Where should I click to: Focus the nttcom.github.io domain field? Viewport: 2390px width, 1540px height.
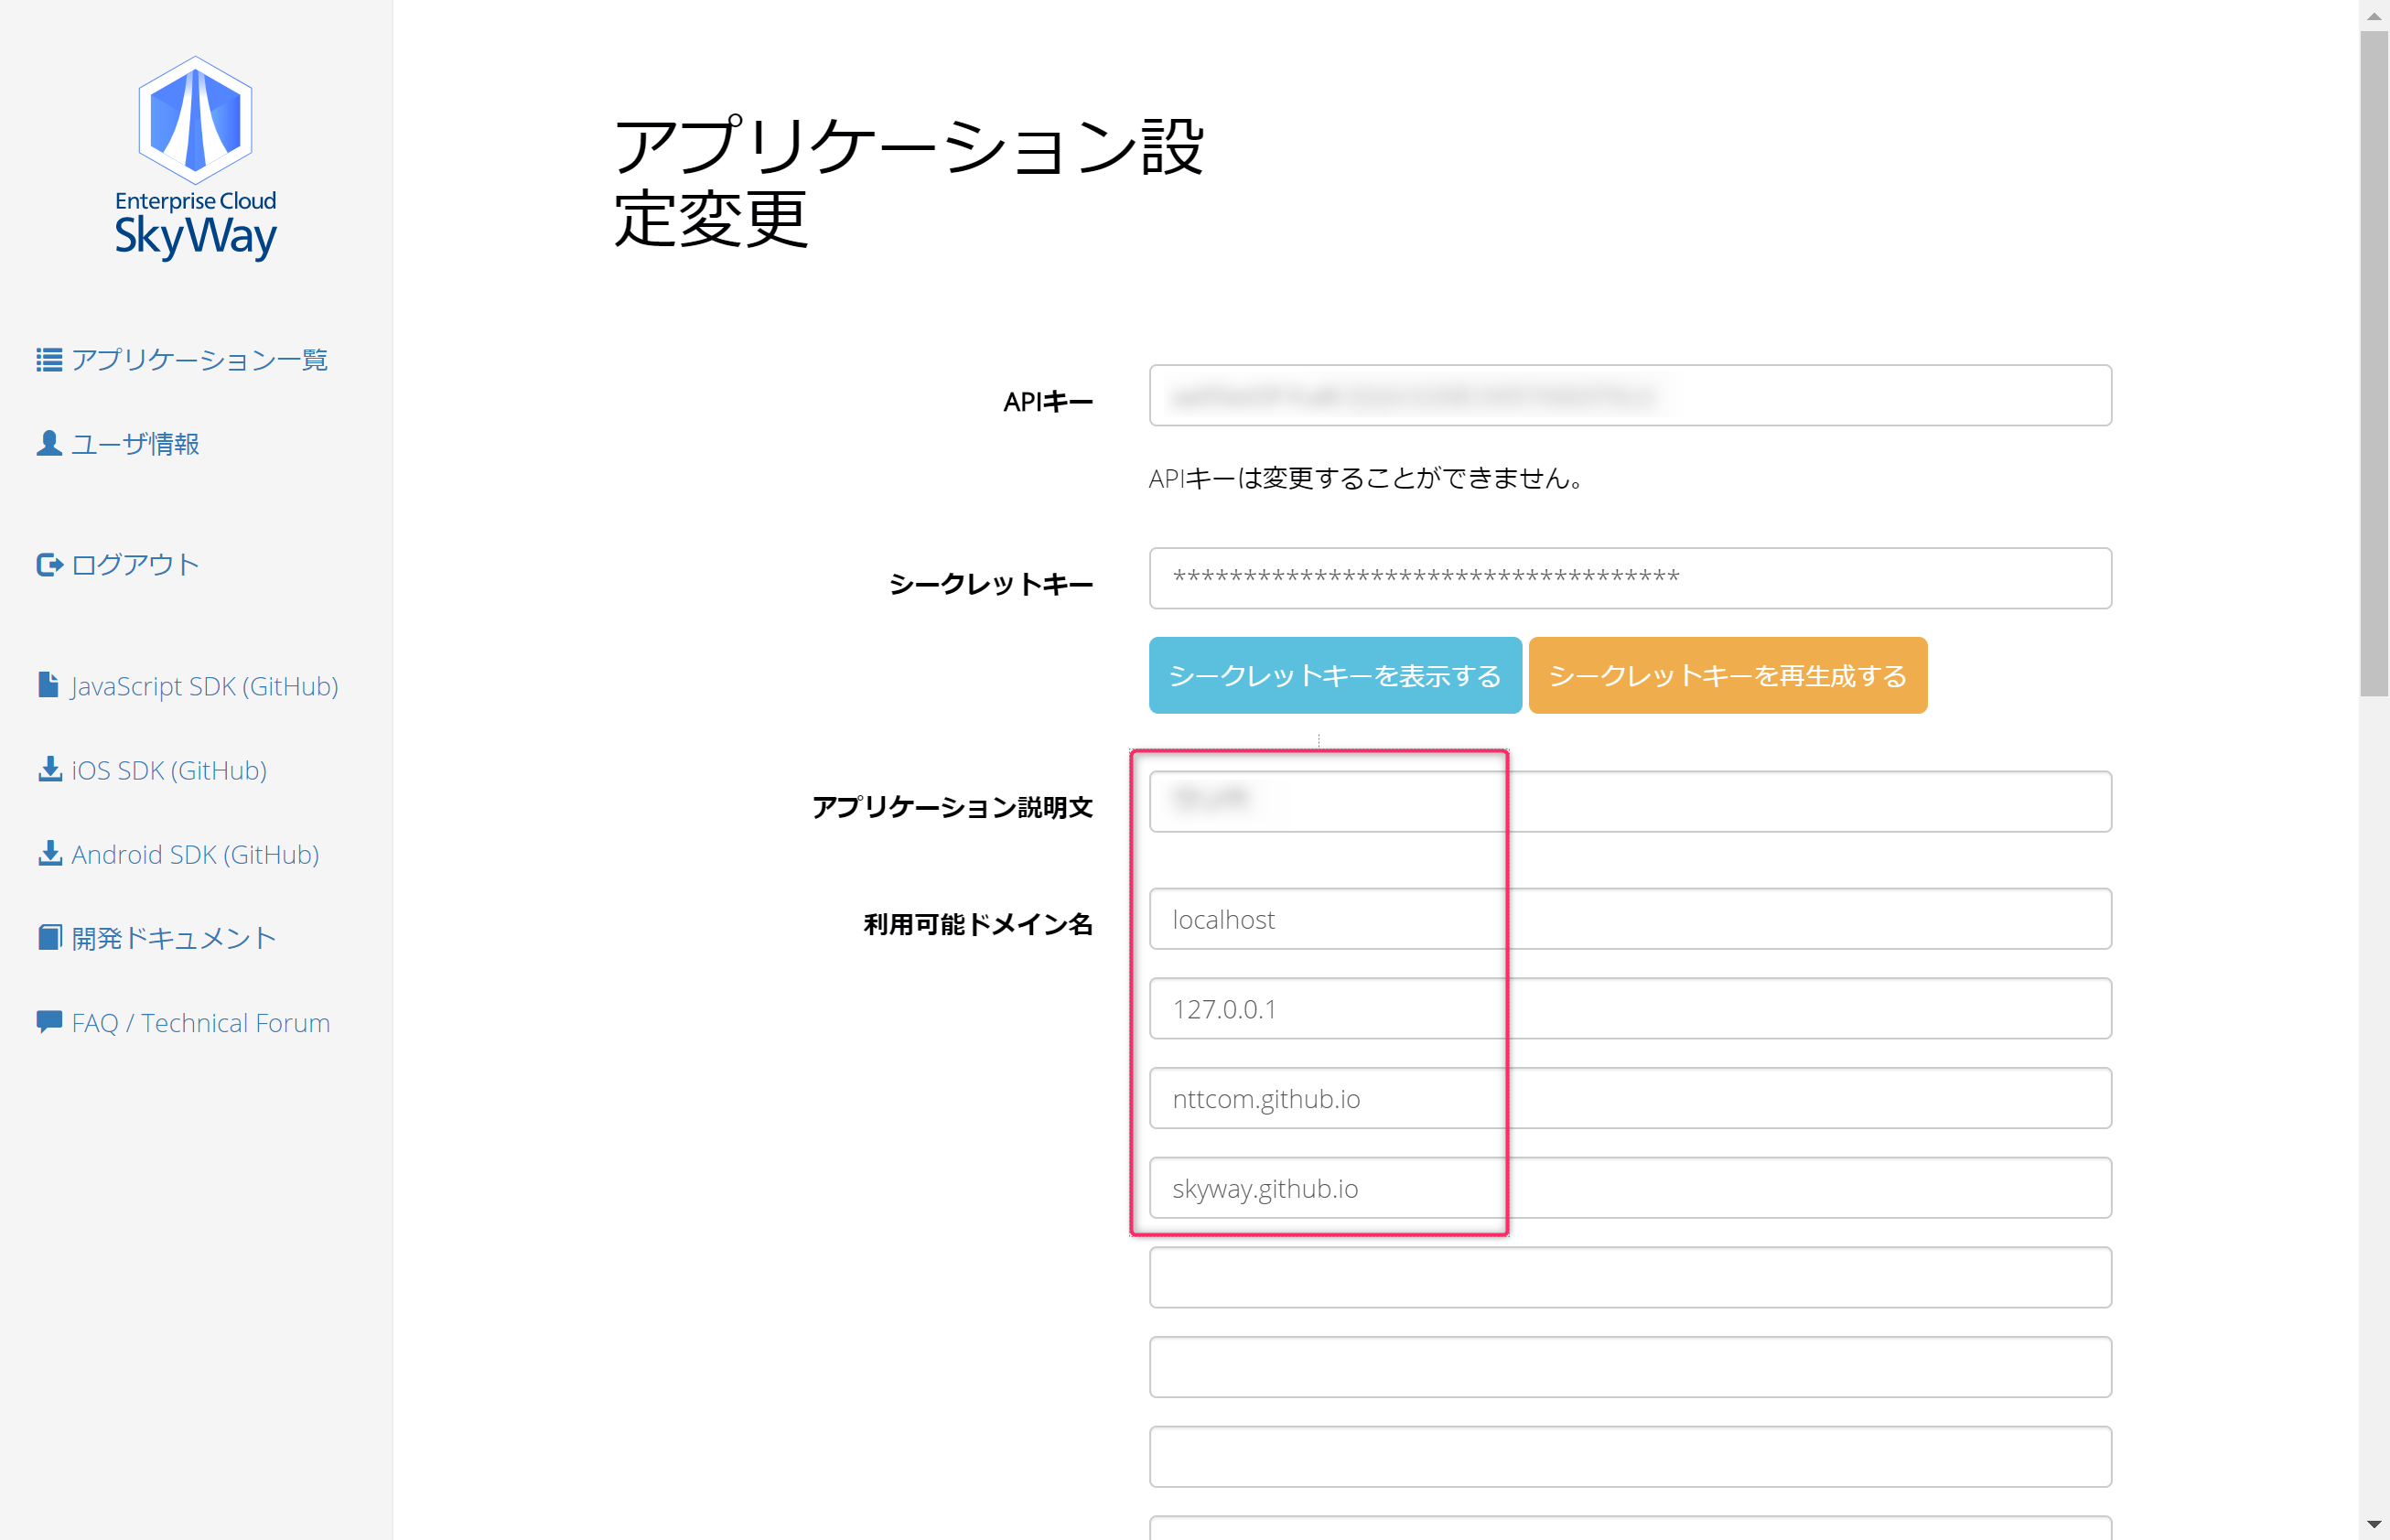point(1629,1098)
